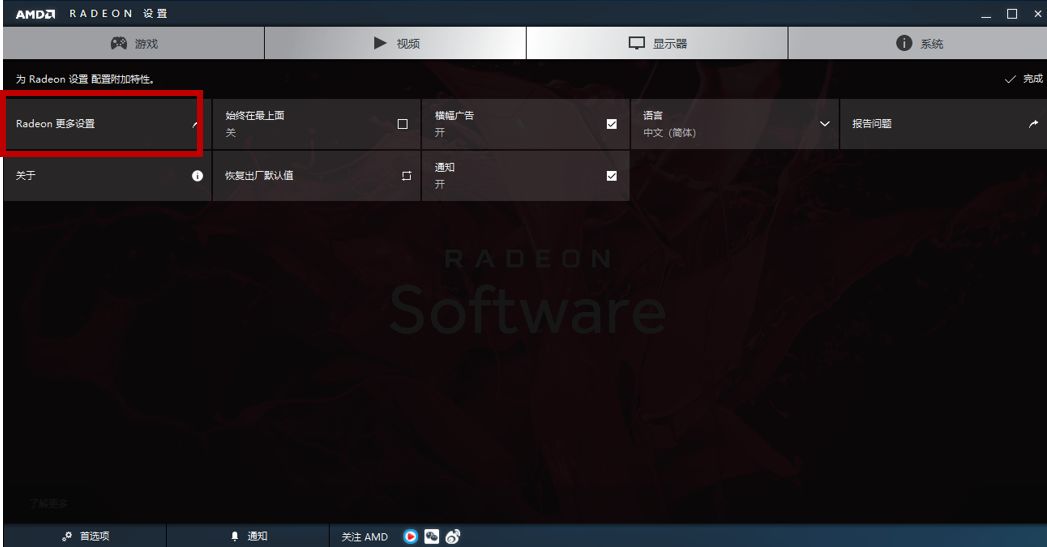Toggle the 始终在最上面 checkbox
Screen dimensions: 1047x547
[403, 124]
